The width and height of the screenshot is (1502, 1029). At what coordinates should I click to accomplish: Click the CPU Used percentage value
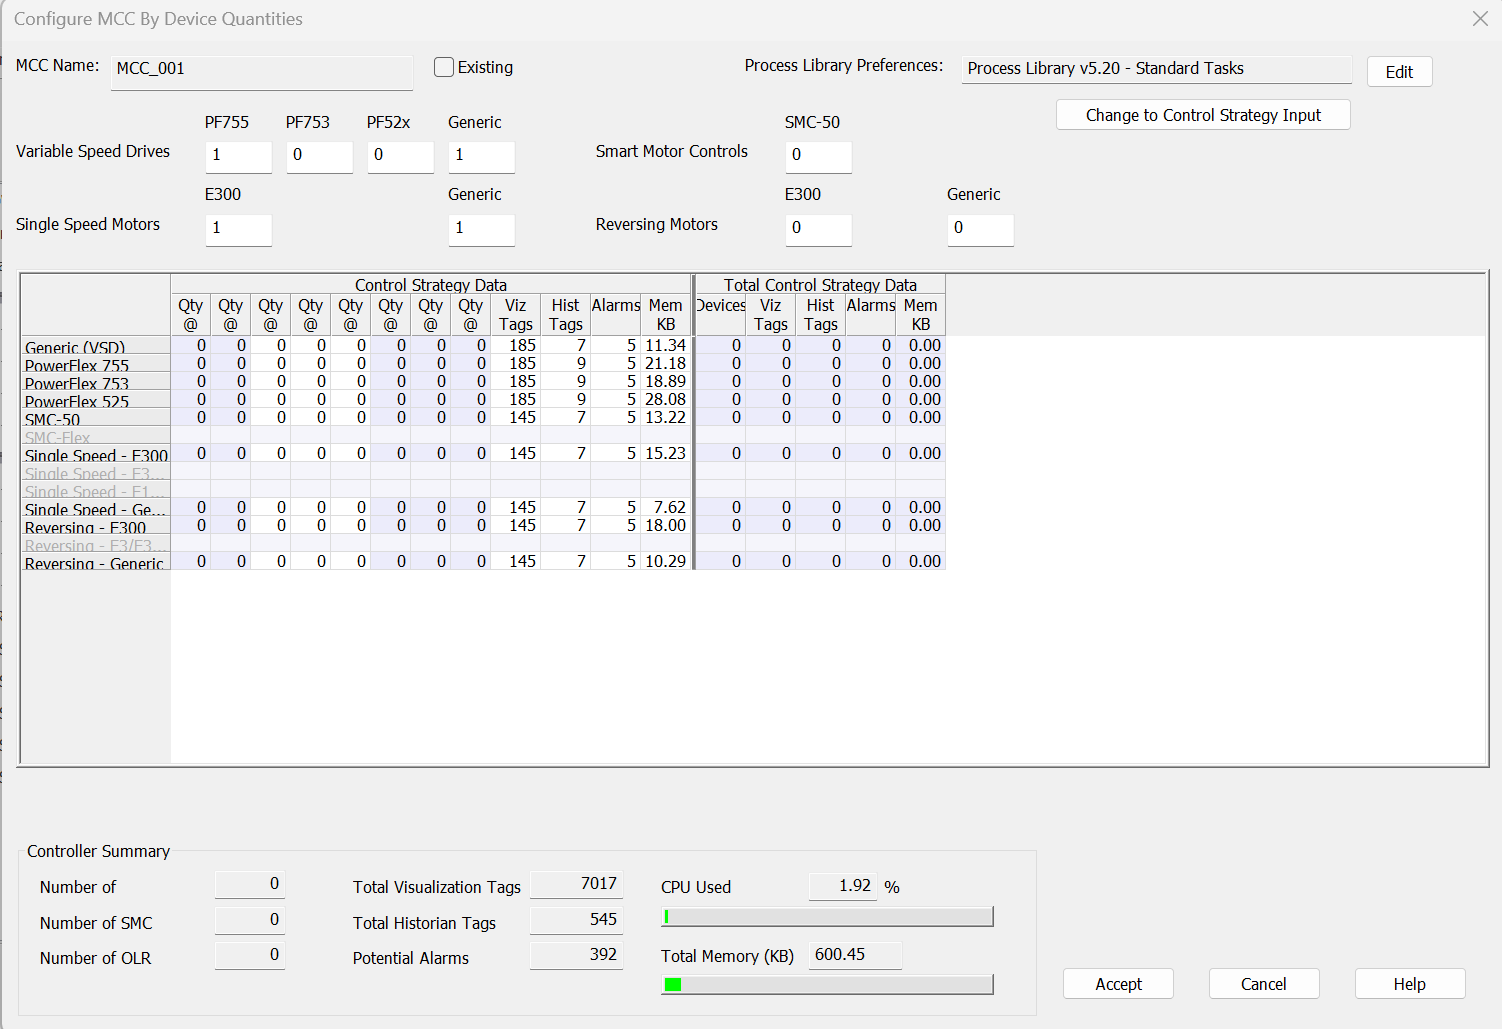[843, 886]
